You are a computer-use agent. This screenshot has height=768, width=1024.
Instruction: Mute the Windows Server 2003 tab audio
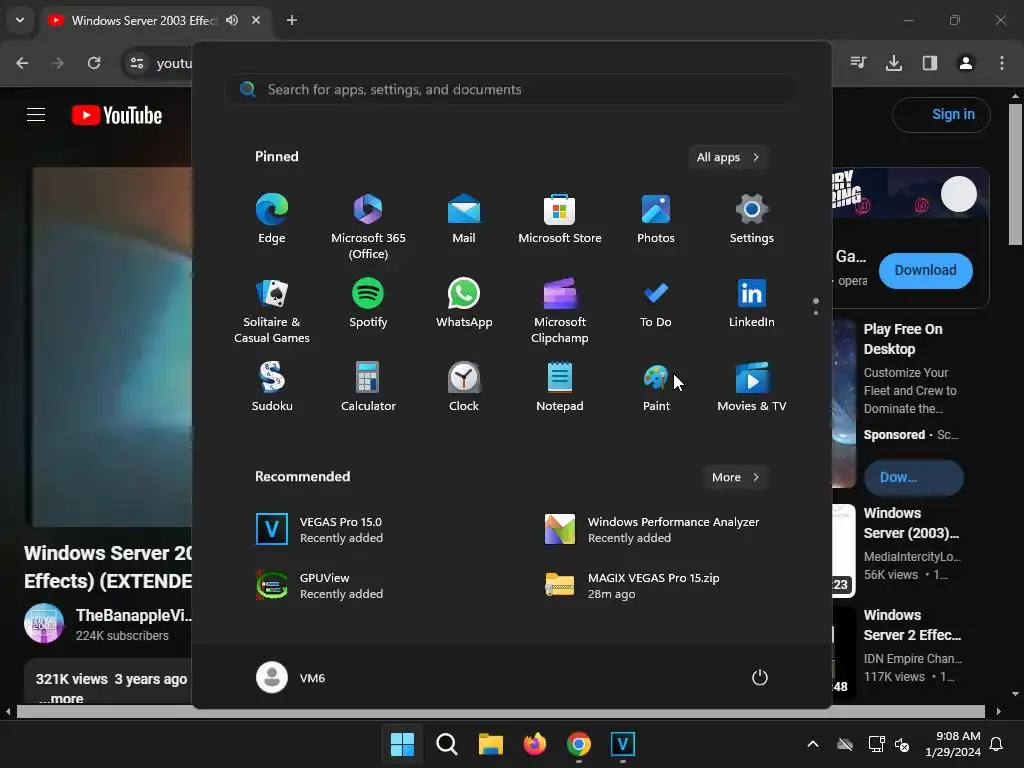tap(232, 20)
